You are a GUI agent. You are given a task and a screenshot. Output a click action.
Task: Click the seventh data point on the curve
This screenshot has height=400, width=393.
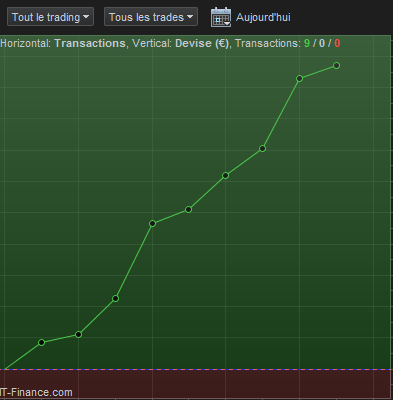(262, 148)
